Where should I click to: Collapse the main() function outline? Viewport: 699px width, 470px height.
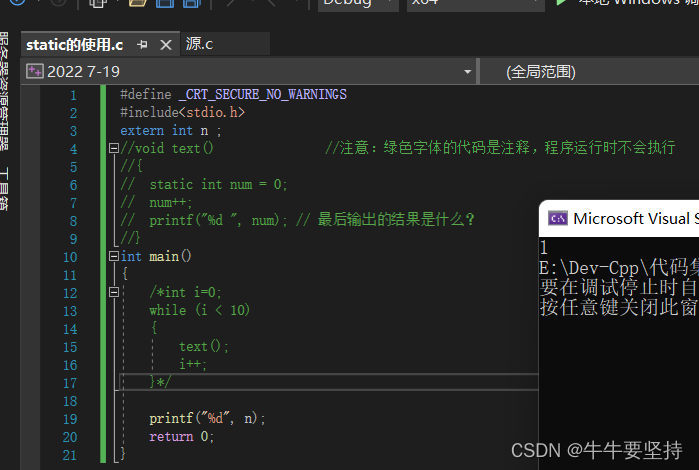pos(113,256)
